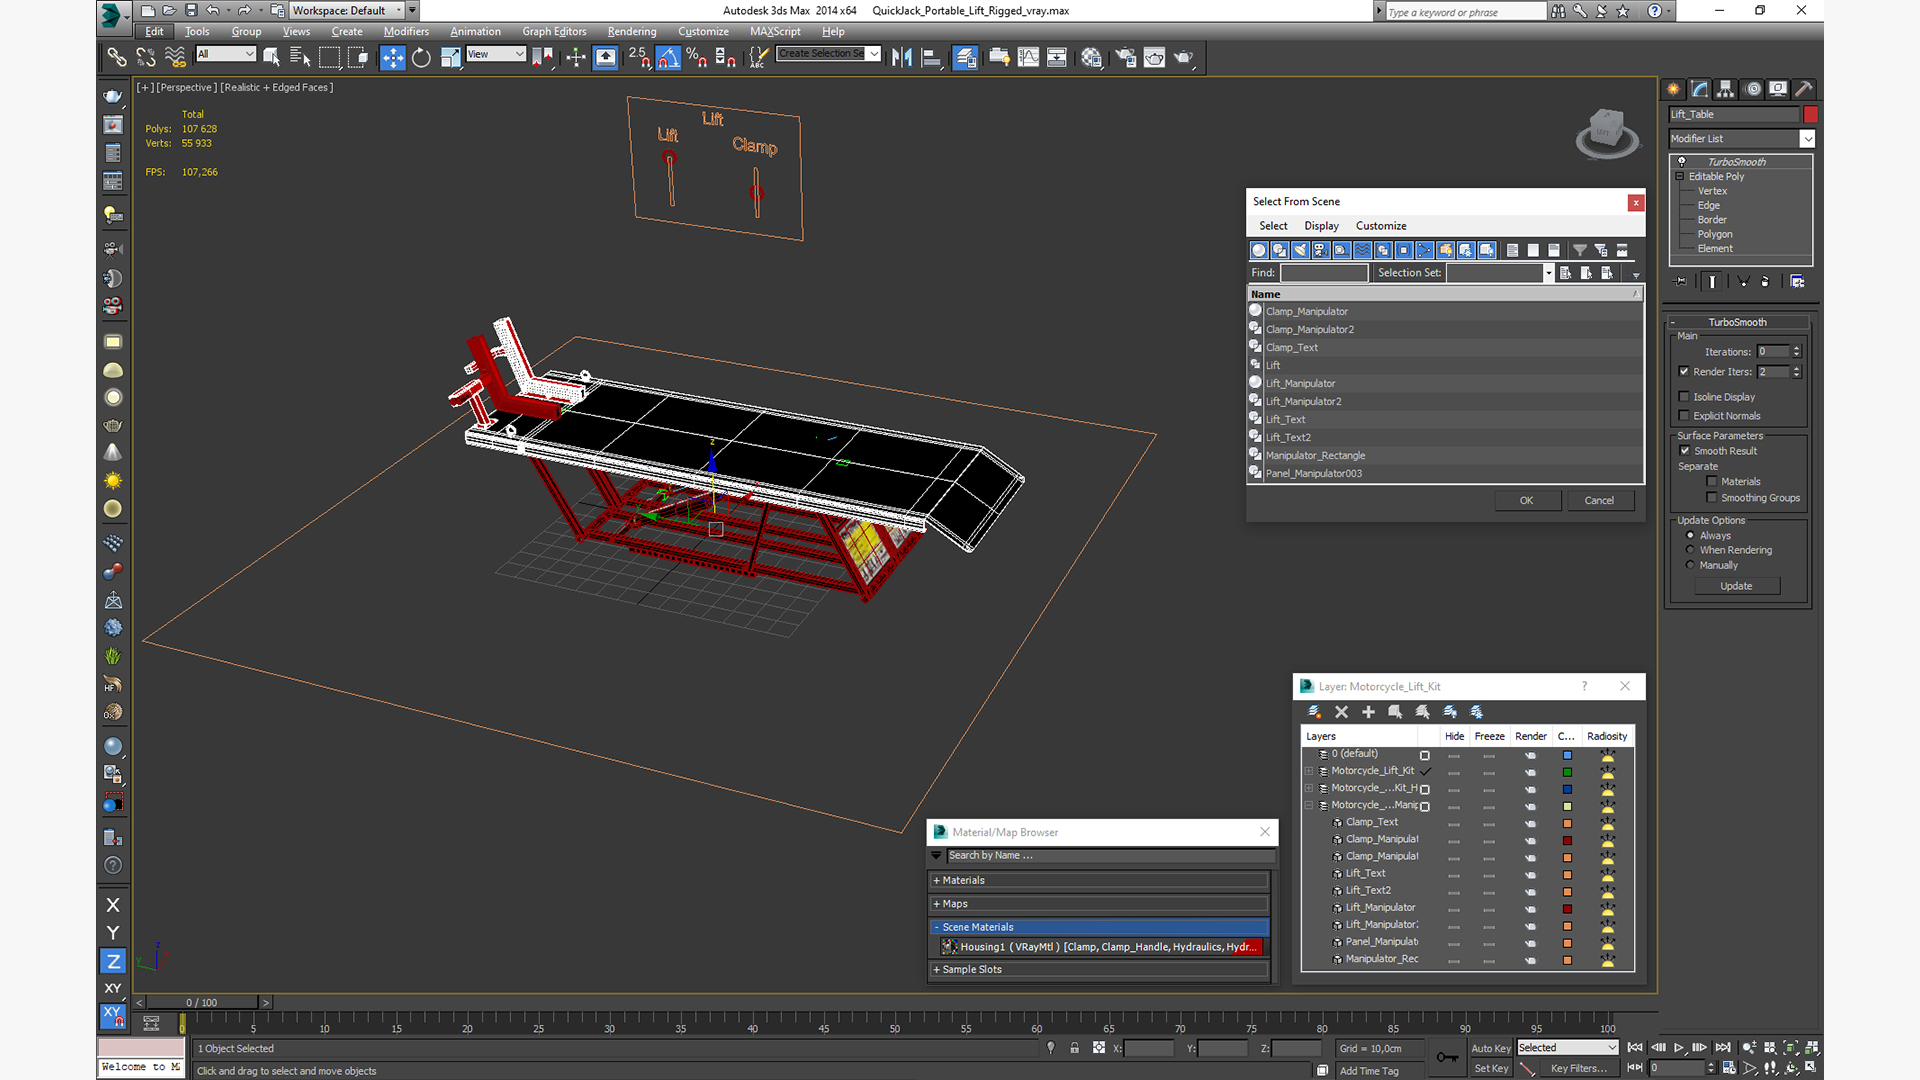
Task: Click the Render Production teapot icon
Action: point(1184,58)
